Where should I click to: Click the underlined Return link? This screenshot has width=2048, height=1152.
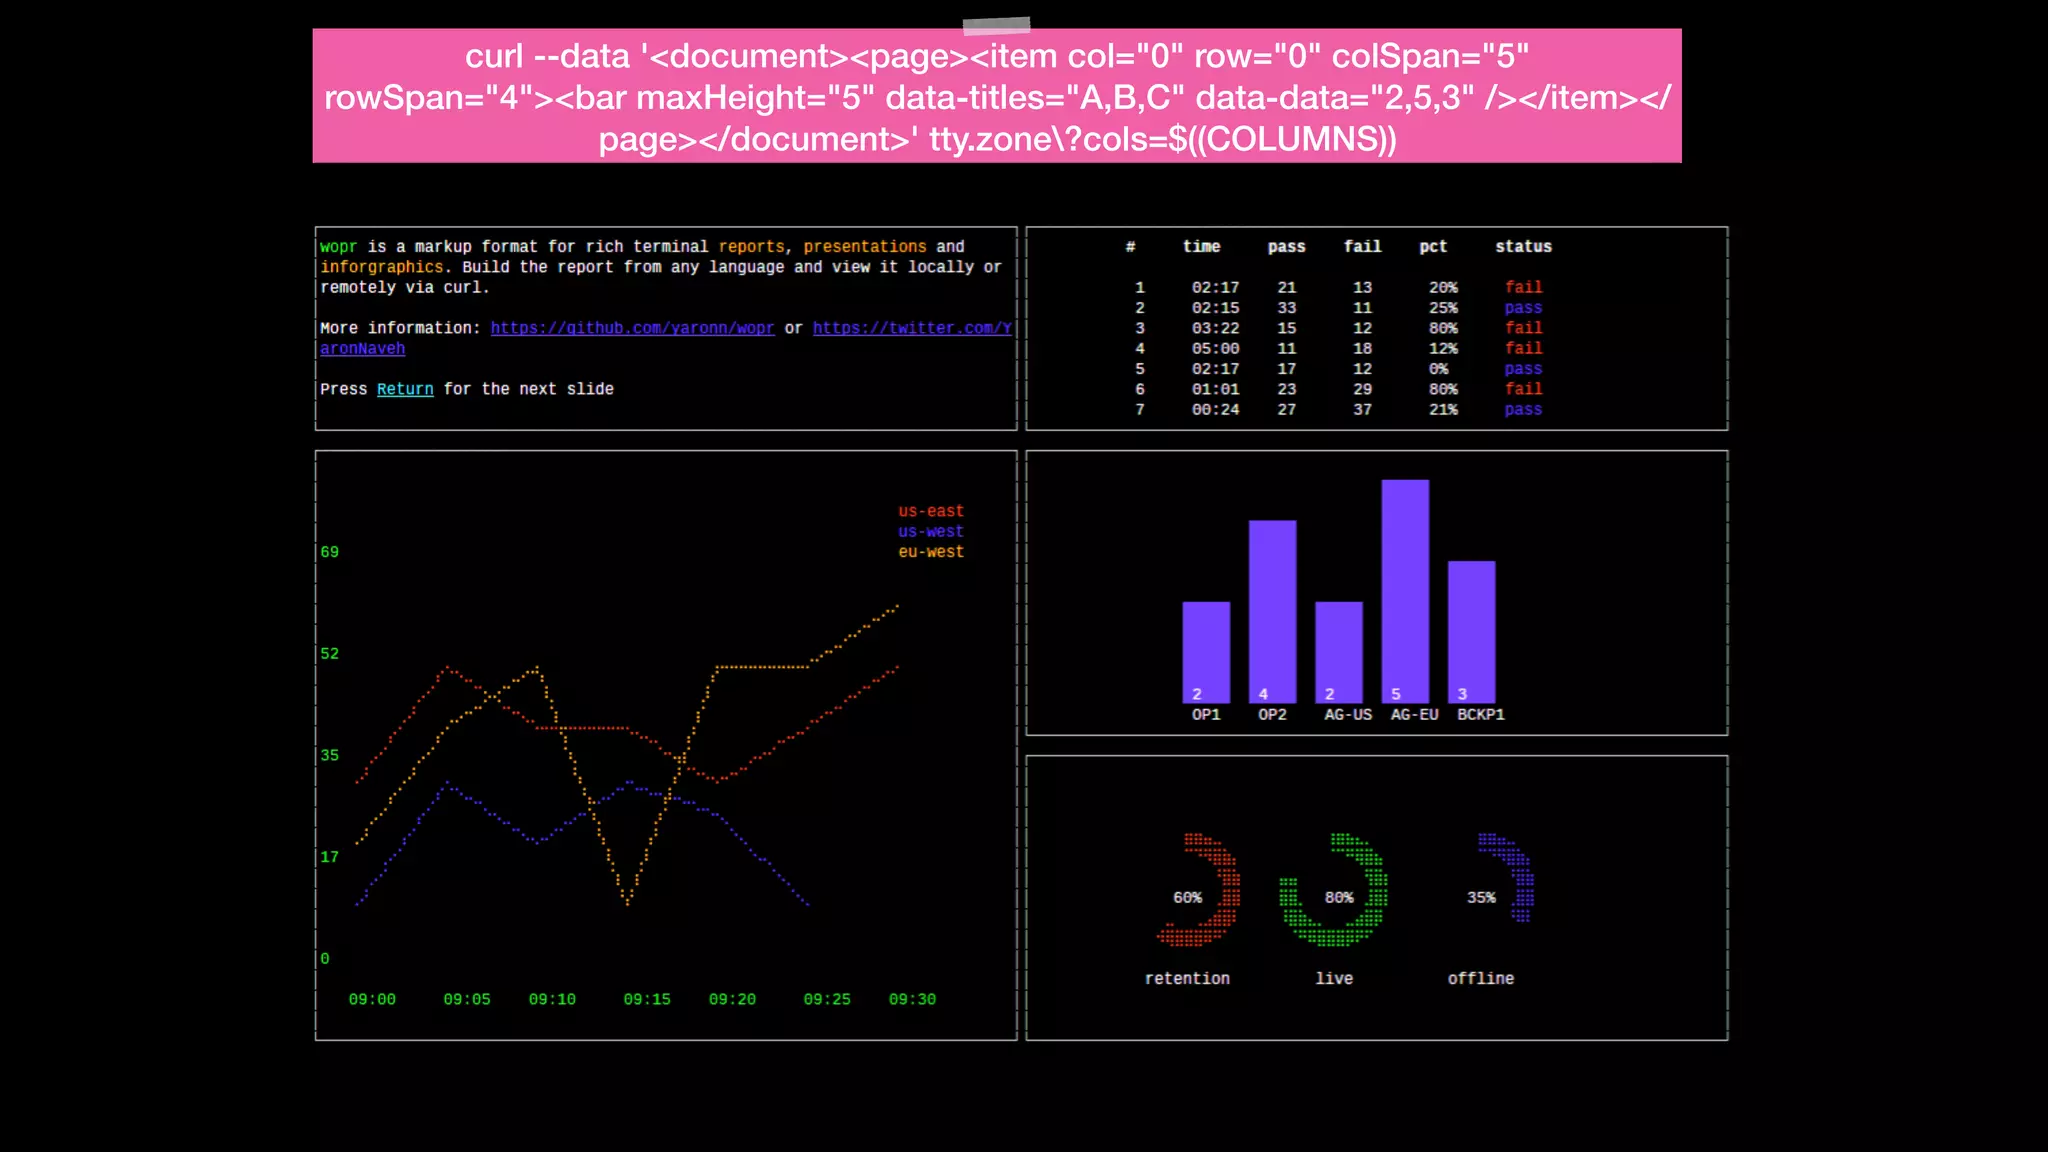[x=405, y=389]
